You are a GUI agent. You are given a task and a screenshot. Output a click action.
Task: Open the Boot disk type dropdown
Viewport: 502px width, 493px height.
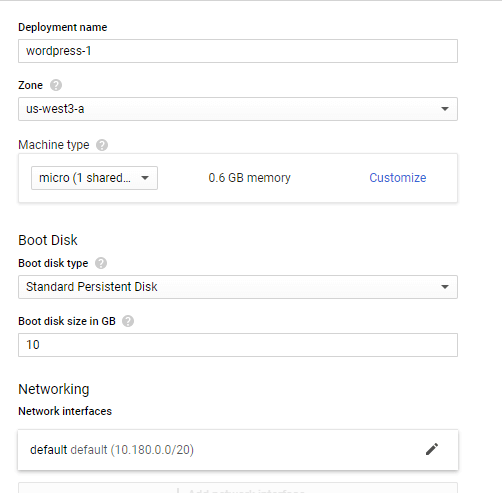tap(238, 287)
